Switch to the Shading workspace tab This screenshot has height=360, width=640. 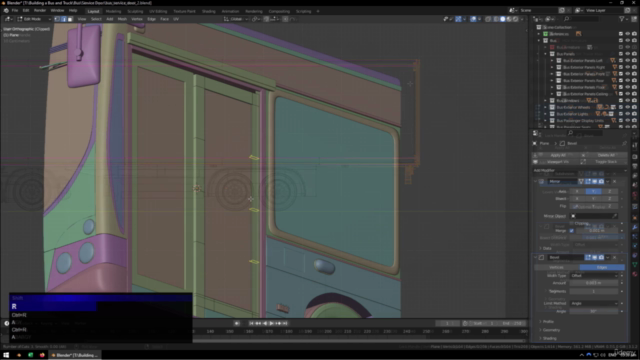coord(209,11)
